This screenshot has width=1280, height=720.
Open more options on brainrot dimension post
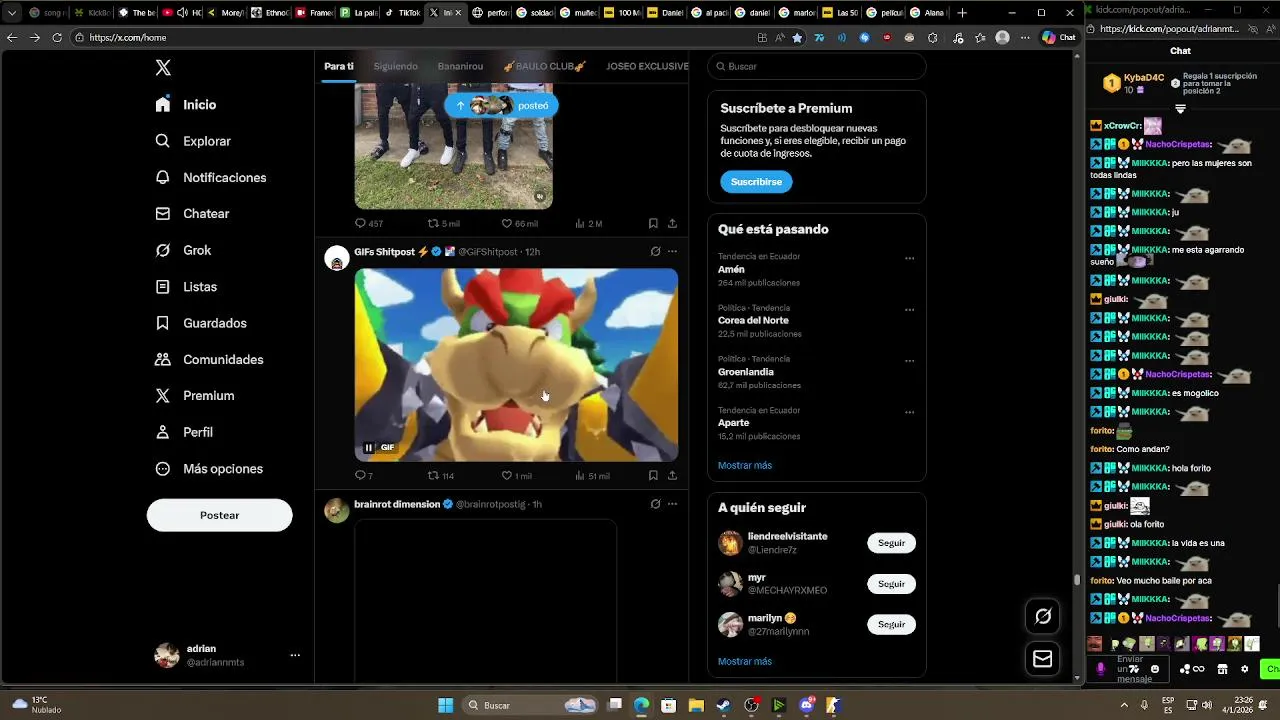point(672,504)
